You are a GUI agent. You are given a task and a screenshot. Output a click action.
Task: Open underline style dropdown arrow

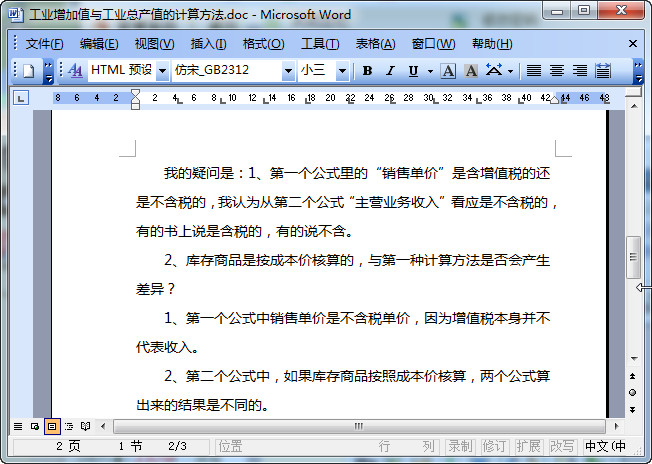(430, 72)
